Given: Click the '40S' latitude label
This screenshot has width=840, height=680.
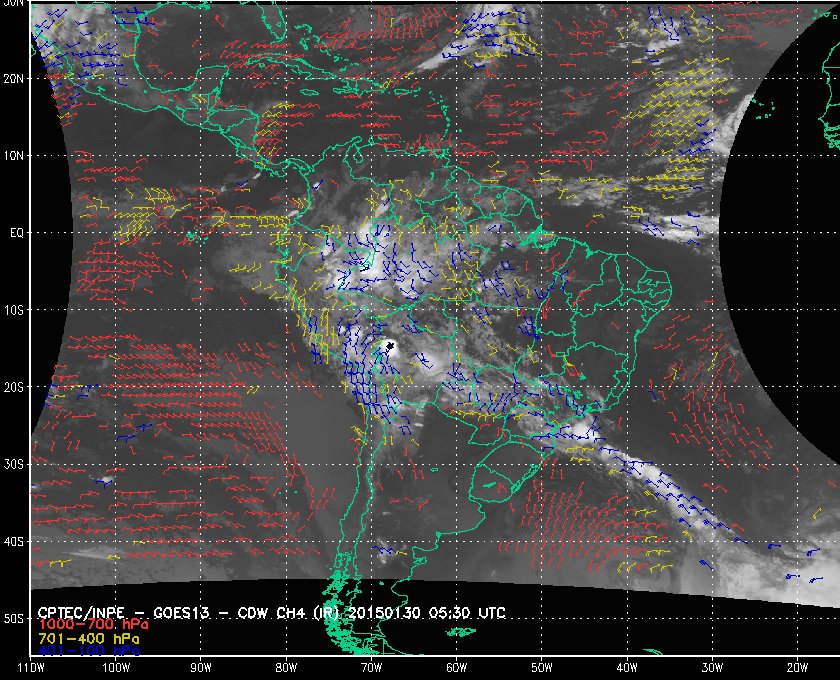Looking at the screenshot, I should (x=13, y=542).
